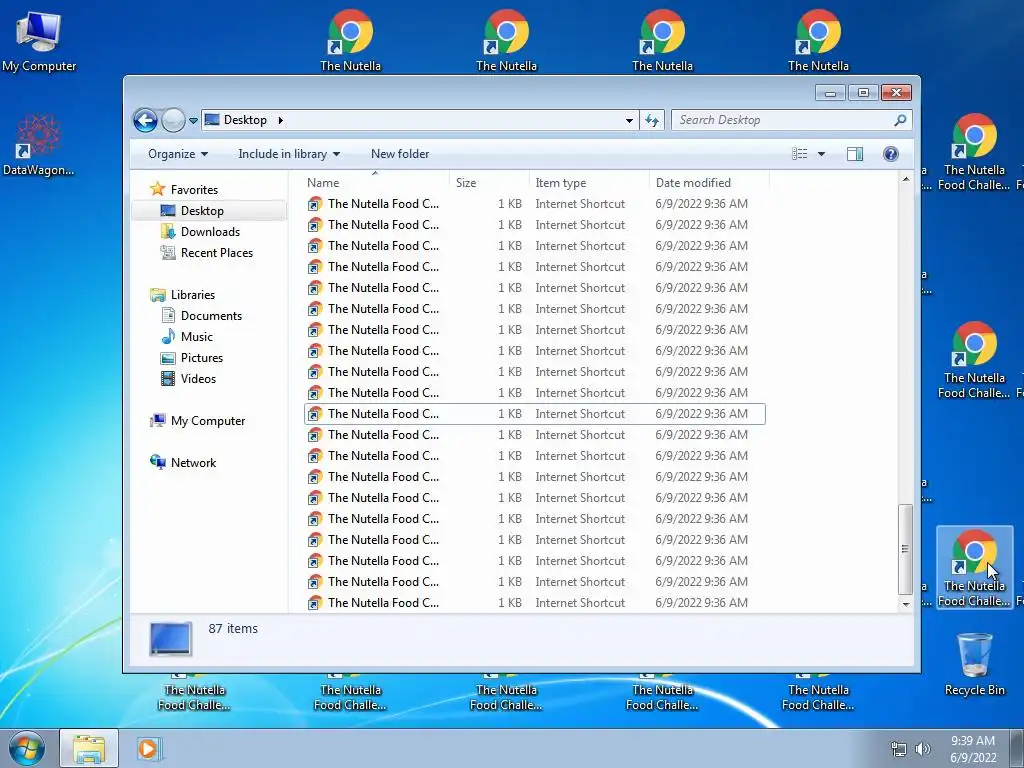
Task: Select the focused Nutella Food shortcut row
Action: coord(534,414)
